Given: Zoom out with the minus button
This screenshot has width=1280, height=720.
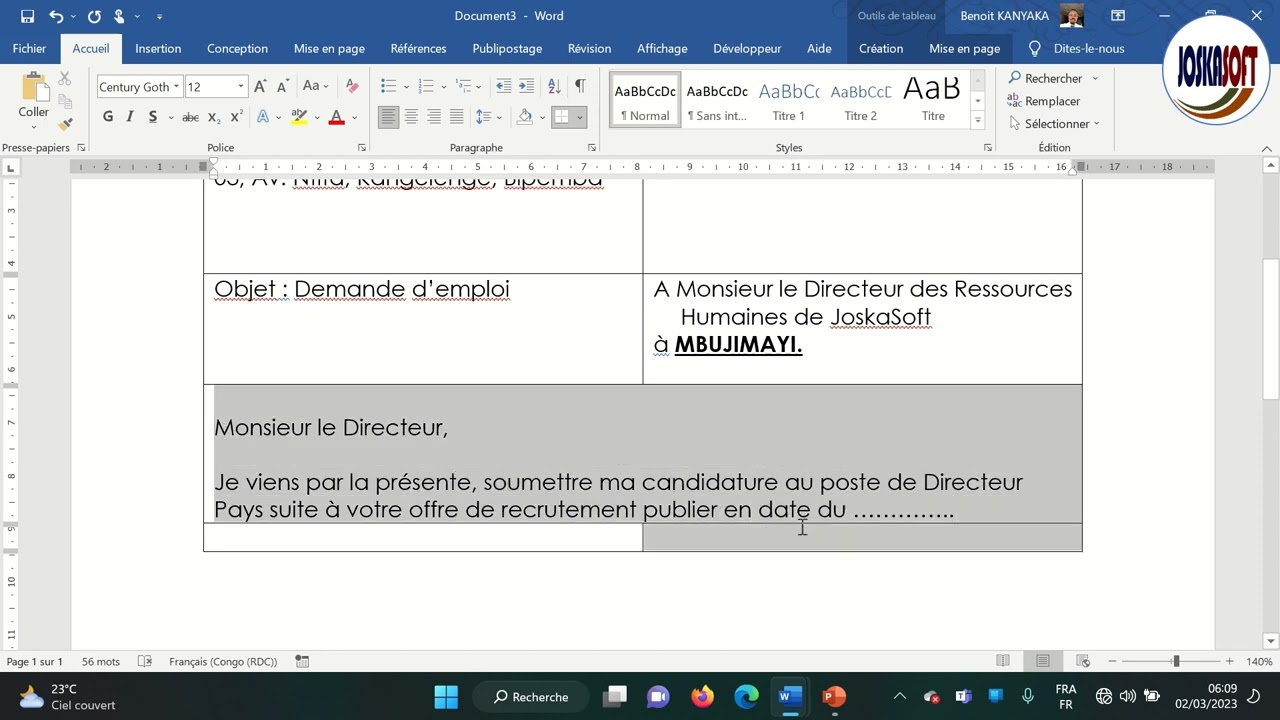Looking at the screenshot, I should coord(1112,661).
